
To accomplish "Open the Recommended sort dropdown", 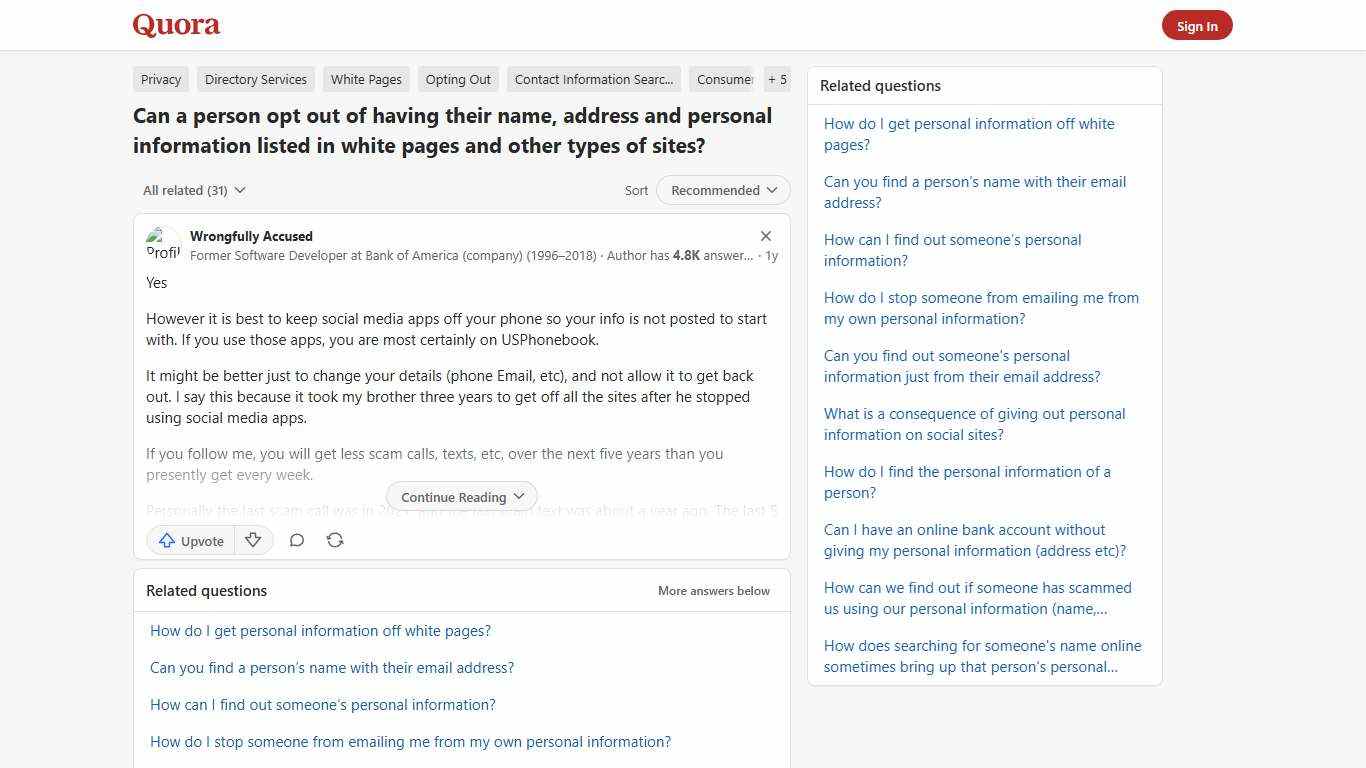I will pyautogui.click(x=722, y=190).
